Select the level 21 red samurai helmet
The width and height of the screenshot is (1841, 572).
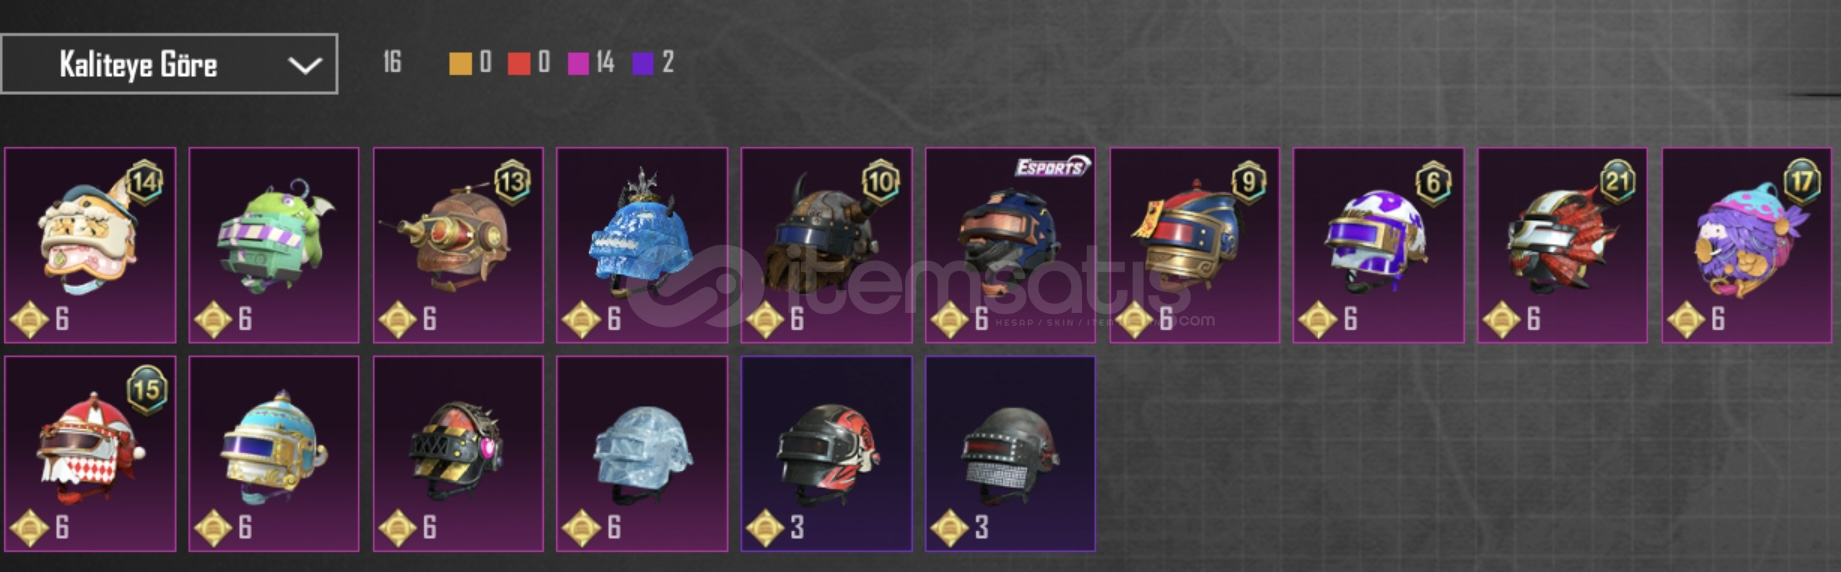[1562, 245]
